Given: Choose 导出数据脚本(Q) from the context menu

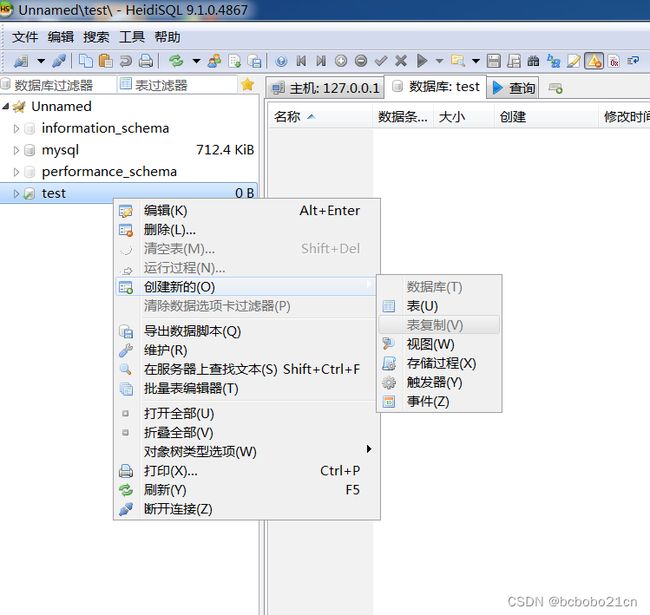Looking at the screenshot, I should point(246,332).
